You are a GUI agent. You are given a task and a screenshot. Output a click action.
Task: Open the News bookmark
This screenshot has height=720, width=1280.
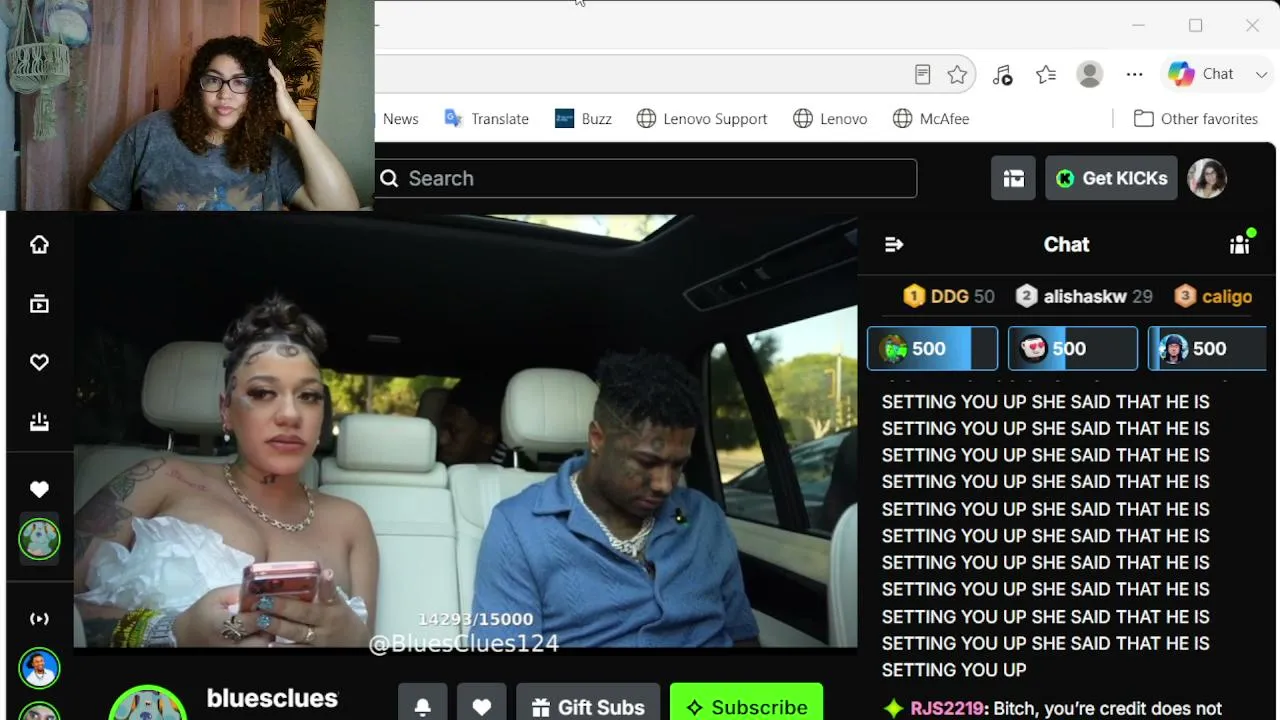tap(400, 119)
